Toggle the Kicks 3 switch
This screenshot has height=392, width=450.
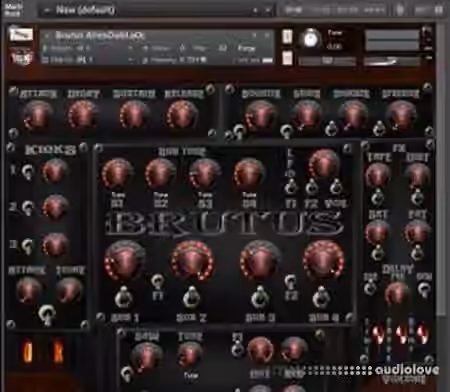[x=27, y=246]
